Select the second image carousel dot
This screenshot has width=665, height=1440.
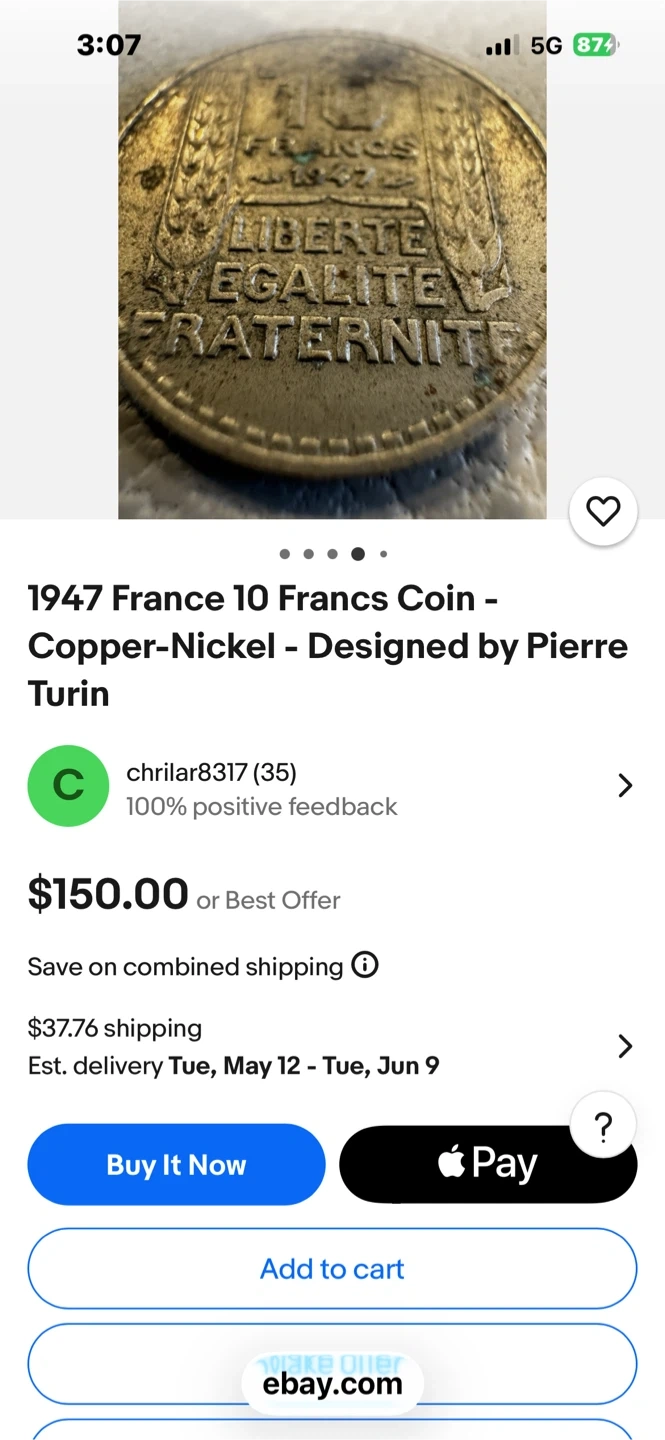pyautogui.click(x=309, y=554)
